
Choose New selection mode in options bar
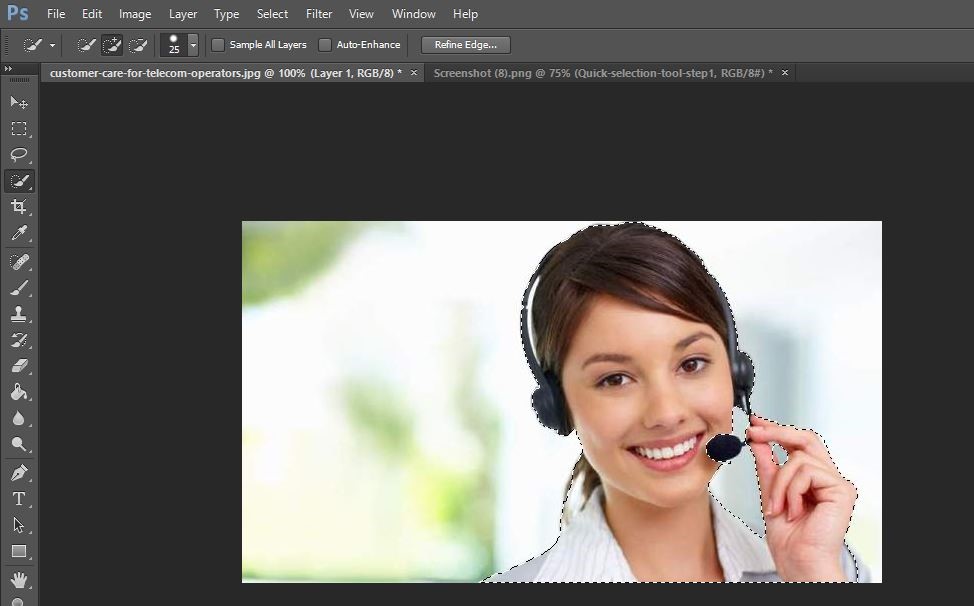tap(86, 45)
